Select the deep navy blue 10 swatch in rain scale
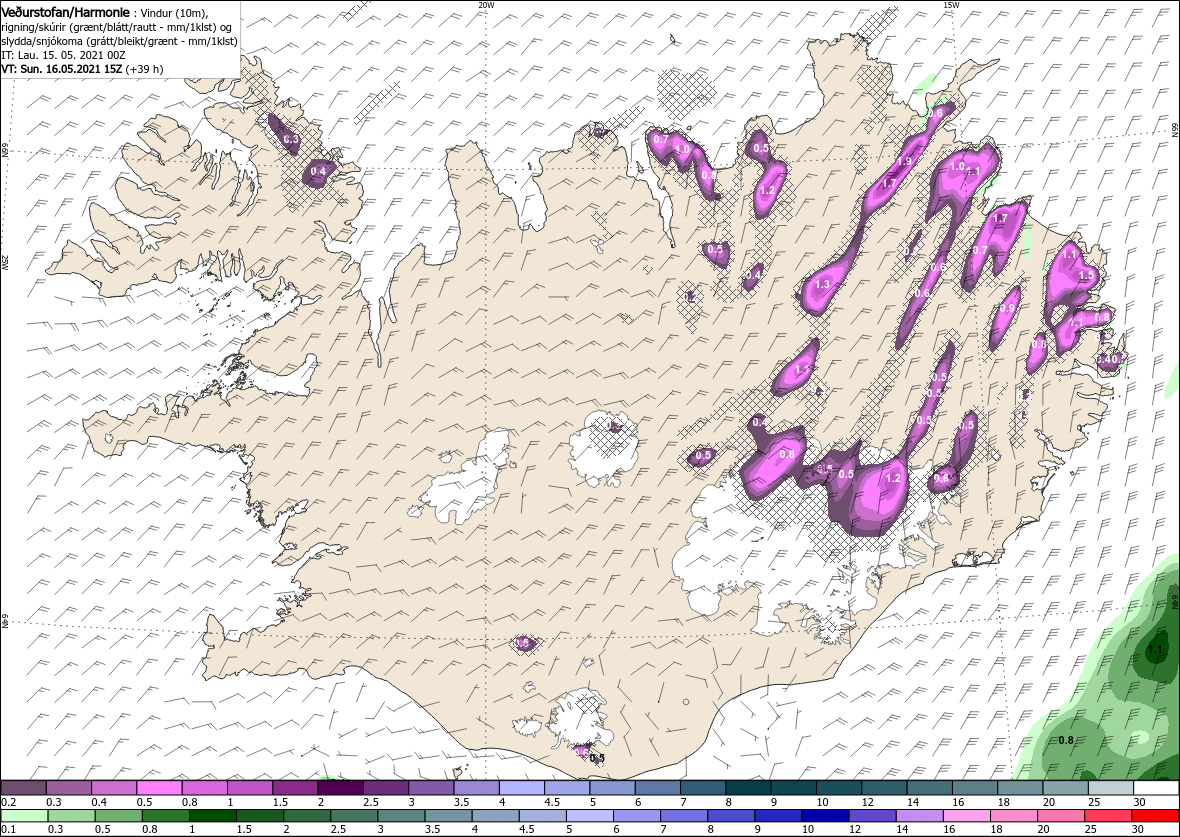1180x837 pixels. pos(826,816)
